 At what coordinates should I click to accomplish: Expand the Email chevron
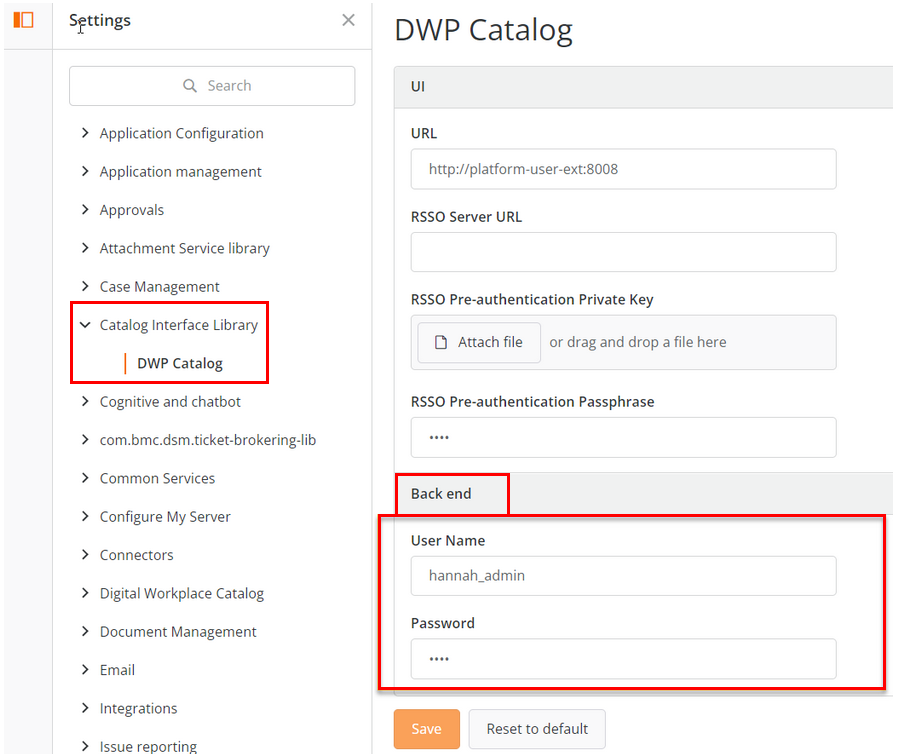[x=85, y=670]
